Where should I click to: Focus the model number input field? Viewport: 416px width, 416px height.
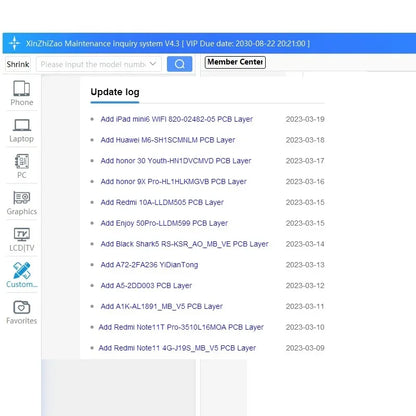coord(93,64)
